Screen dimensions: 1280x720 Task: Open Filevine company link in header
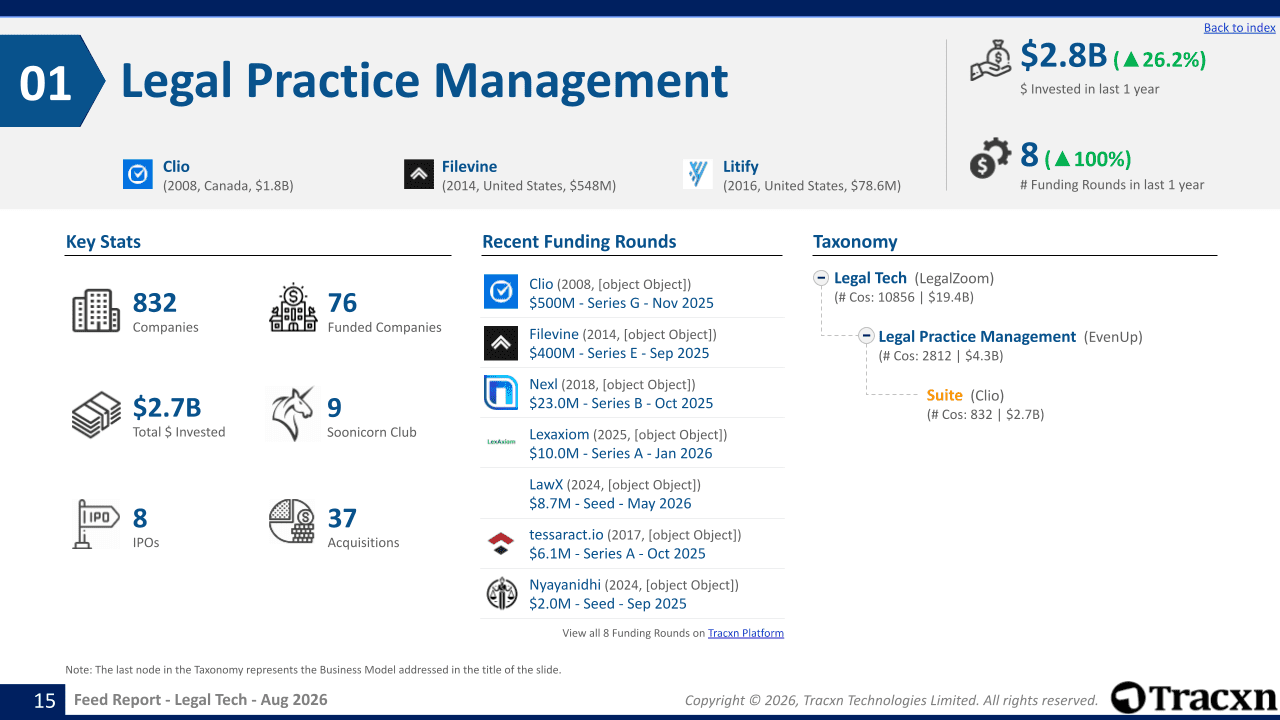click(x=469, y=167)
